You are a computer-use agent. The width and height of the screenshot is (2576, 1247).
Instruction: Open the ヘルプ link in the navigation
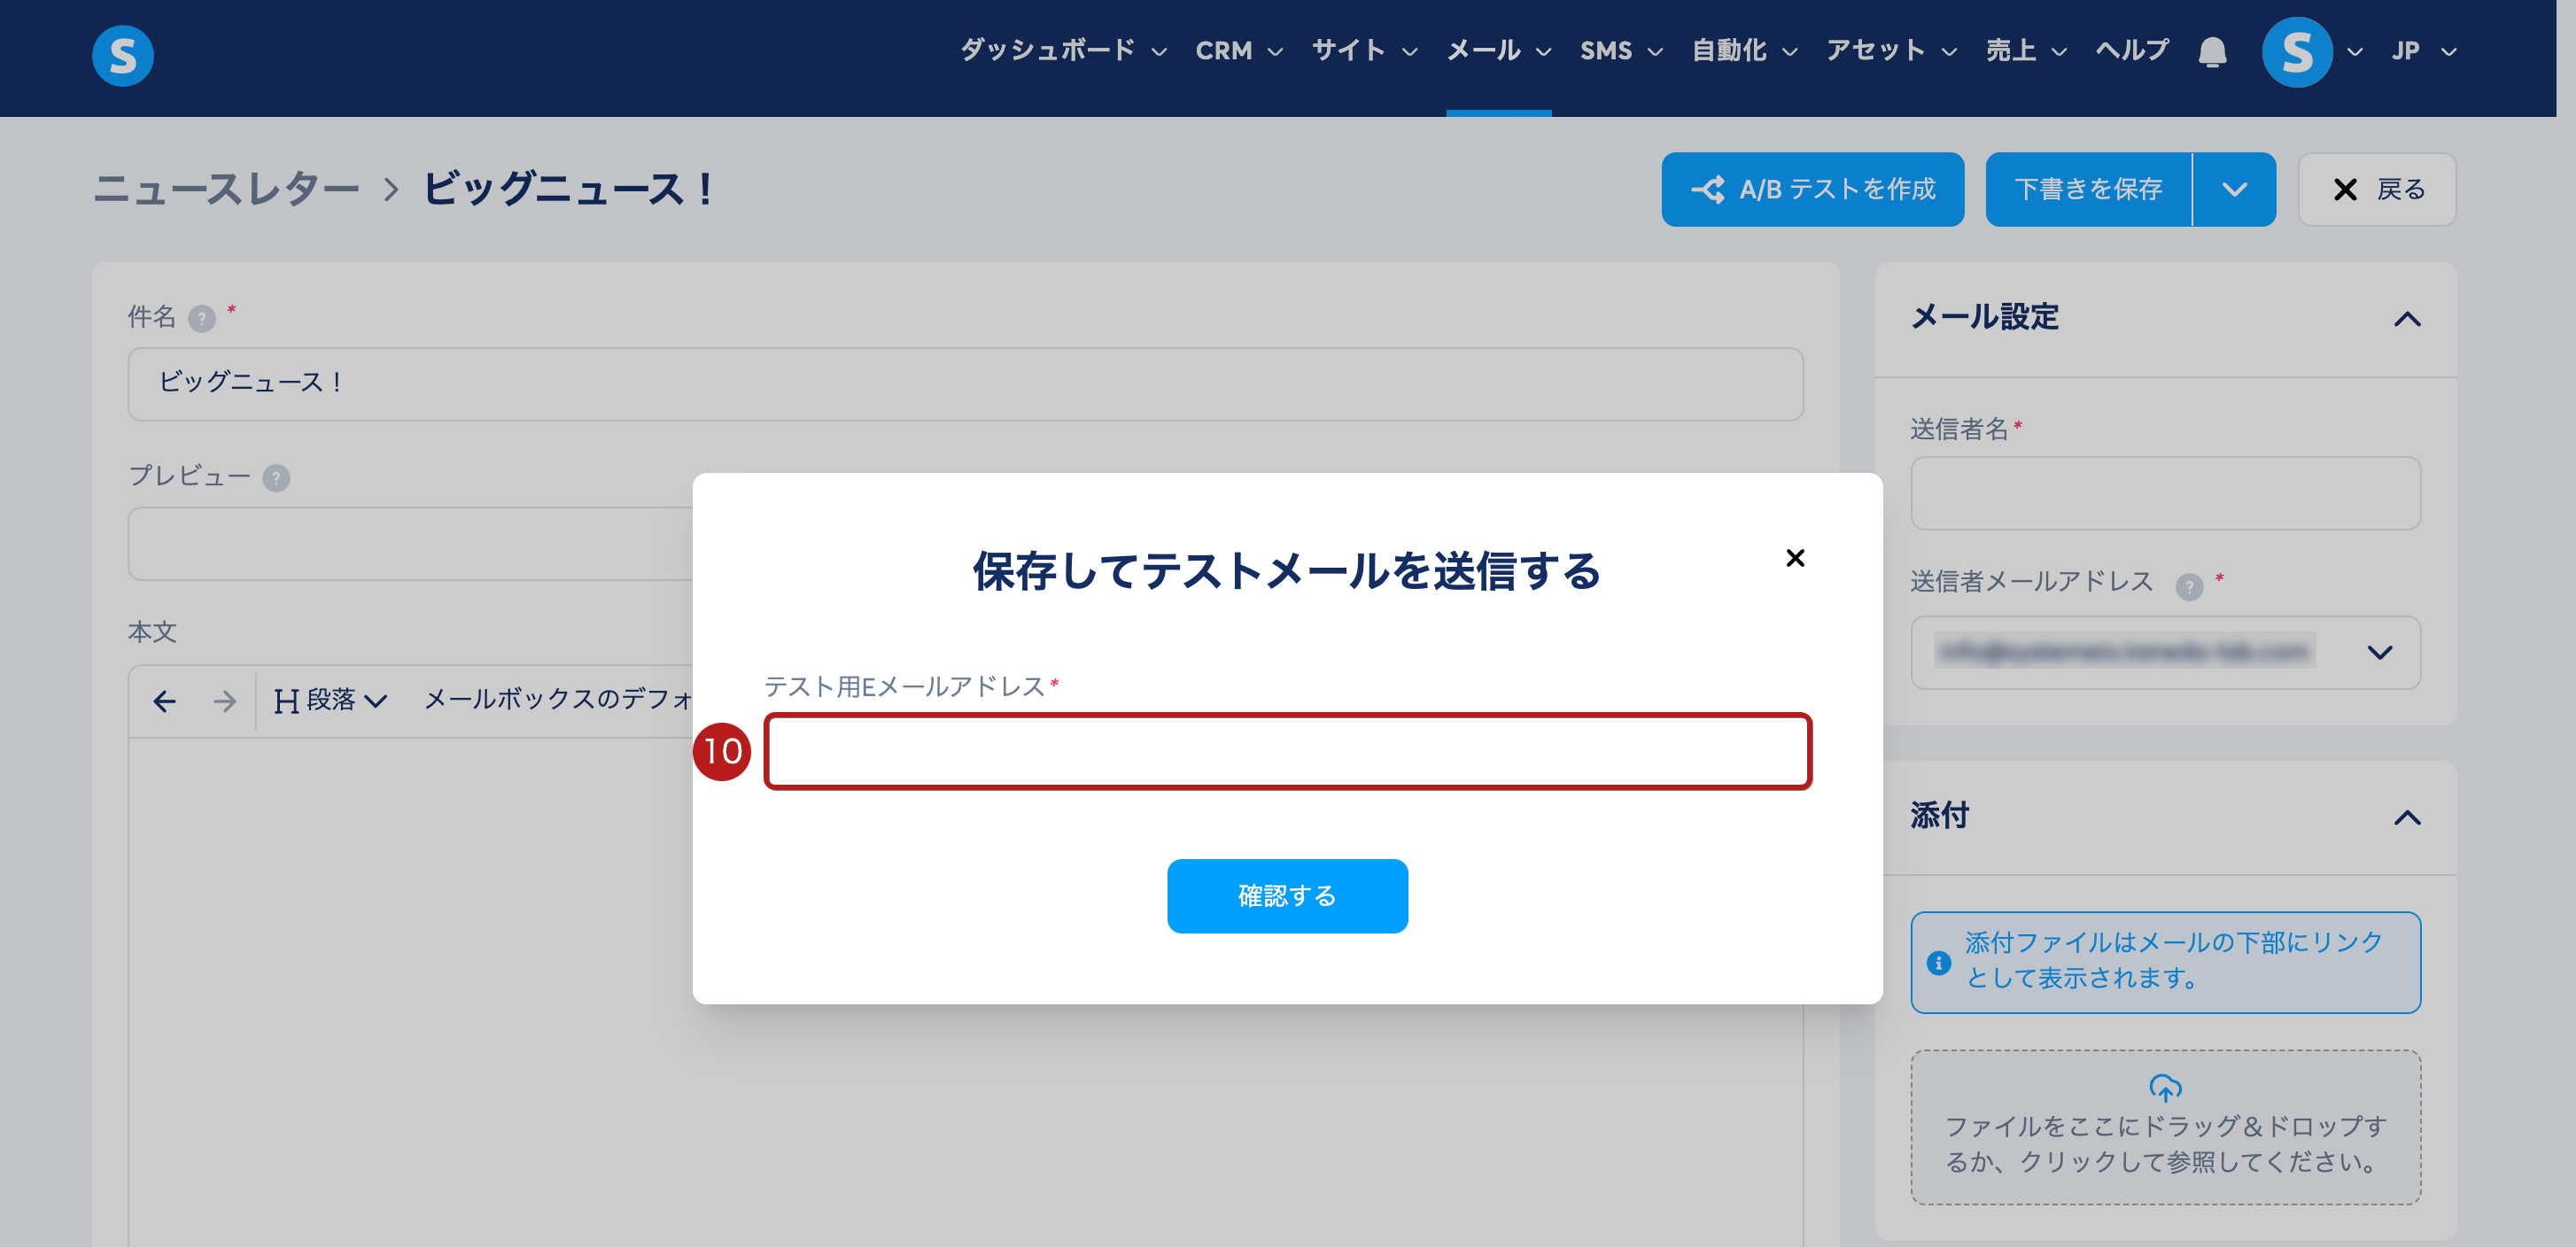click(x=2132, y=50)
